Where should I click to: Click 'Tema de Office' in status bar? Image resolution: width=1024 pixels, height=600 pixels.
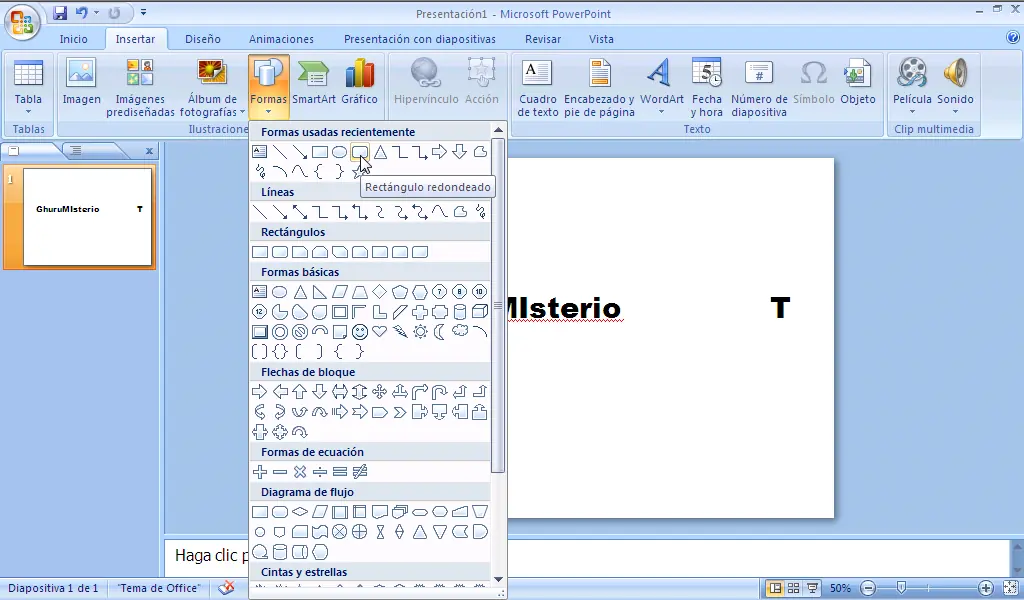(x=159, y=588)
